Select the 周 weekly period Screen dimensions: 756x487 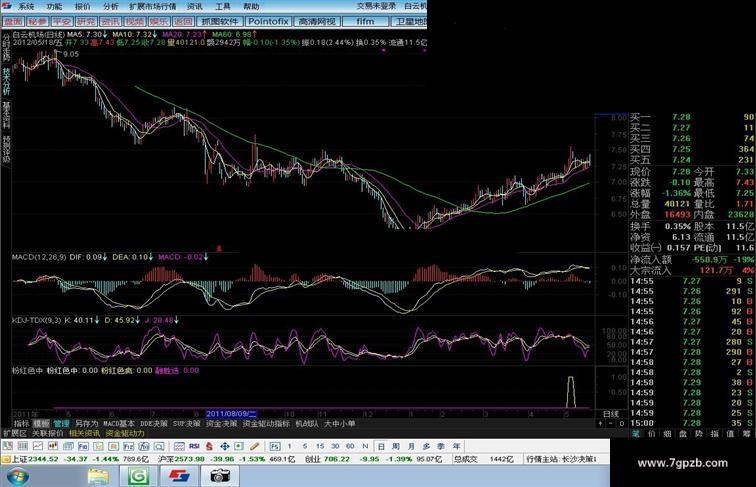(x=396, y=446)
